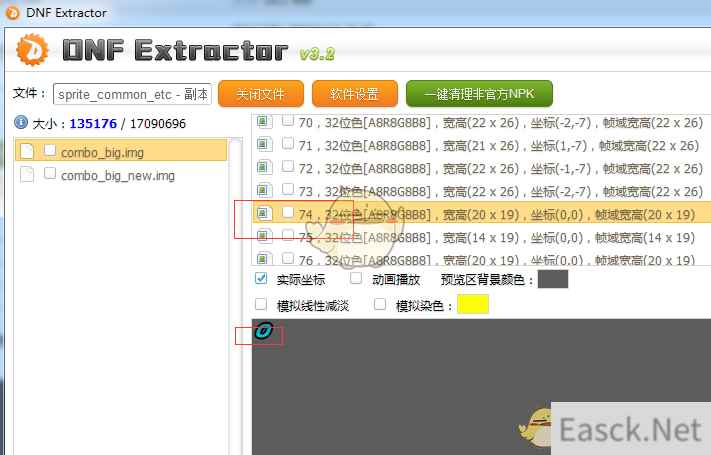Image resolution: width=711 pixels, height=455 pixels.
Task: Check the box for combo_big_new.img
Action: coord(50,173)
